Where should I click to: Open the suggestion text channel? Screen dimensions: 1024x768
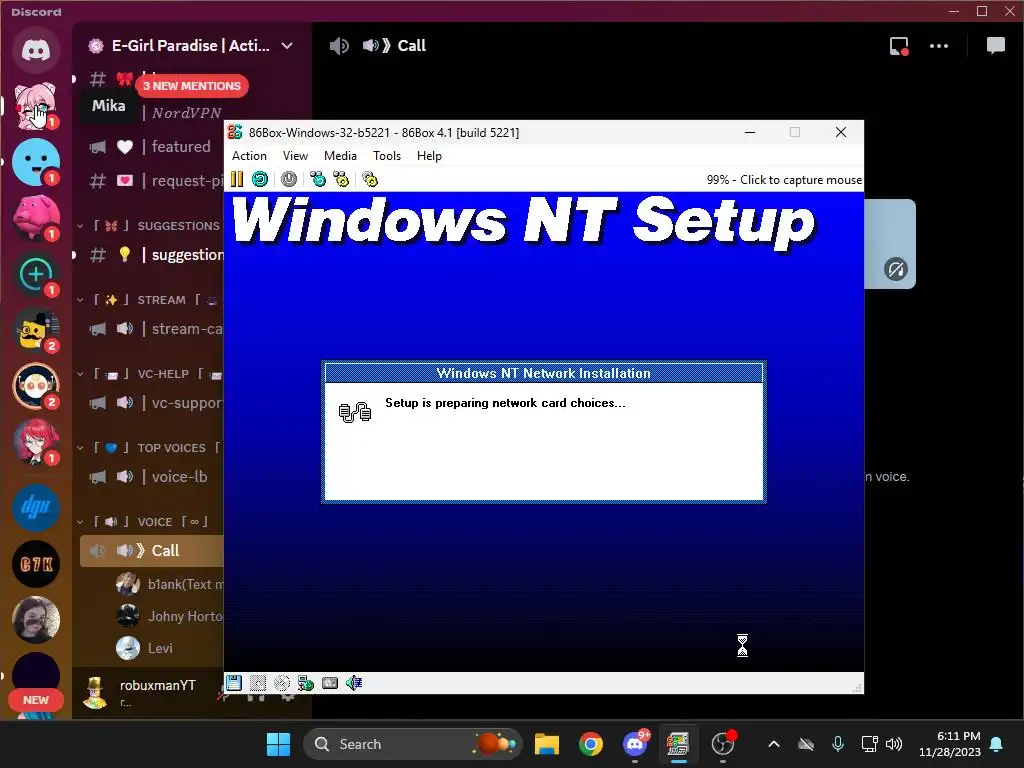(x=152, y=255)
